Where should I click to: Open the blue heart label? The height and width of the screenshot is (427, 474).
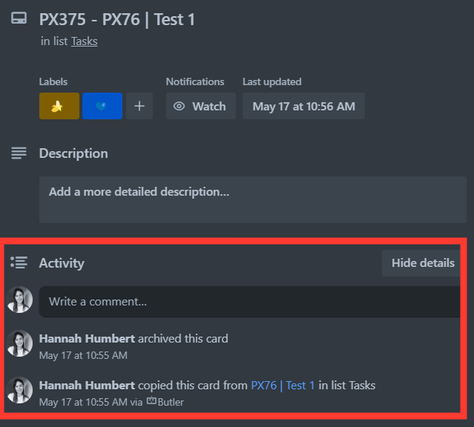click(102, 106)
